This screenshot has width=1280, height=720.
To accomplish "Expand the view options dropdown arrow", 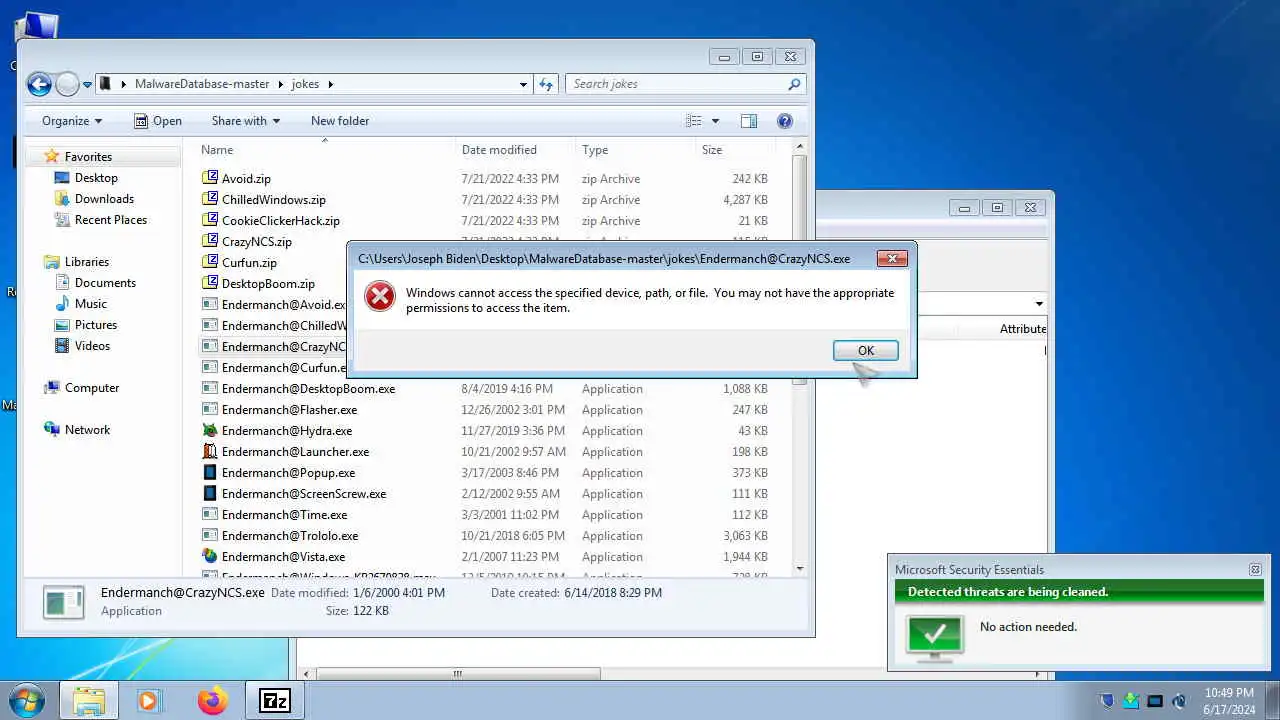I will tap(715, 121).
